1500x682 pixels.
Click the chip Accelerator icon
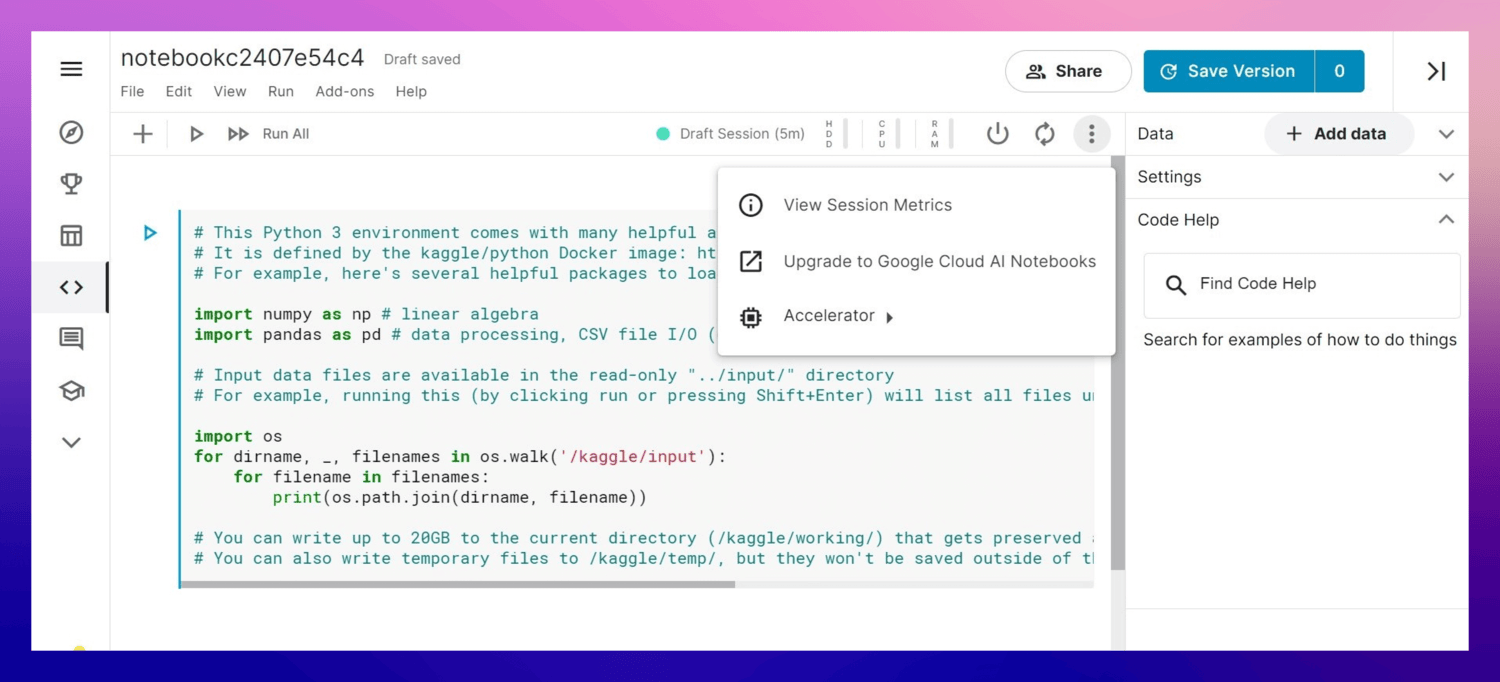pyautogui.click(x=750, y=317)
